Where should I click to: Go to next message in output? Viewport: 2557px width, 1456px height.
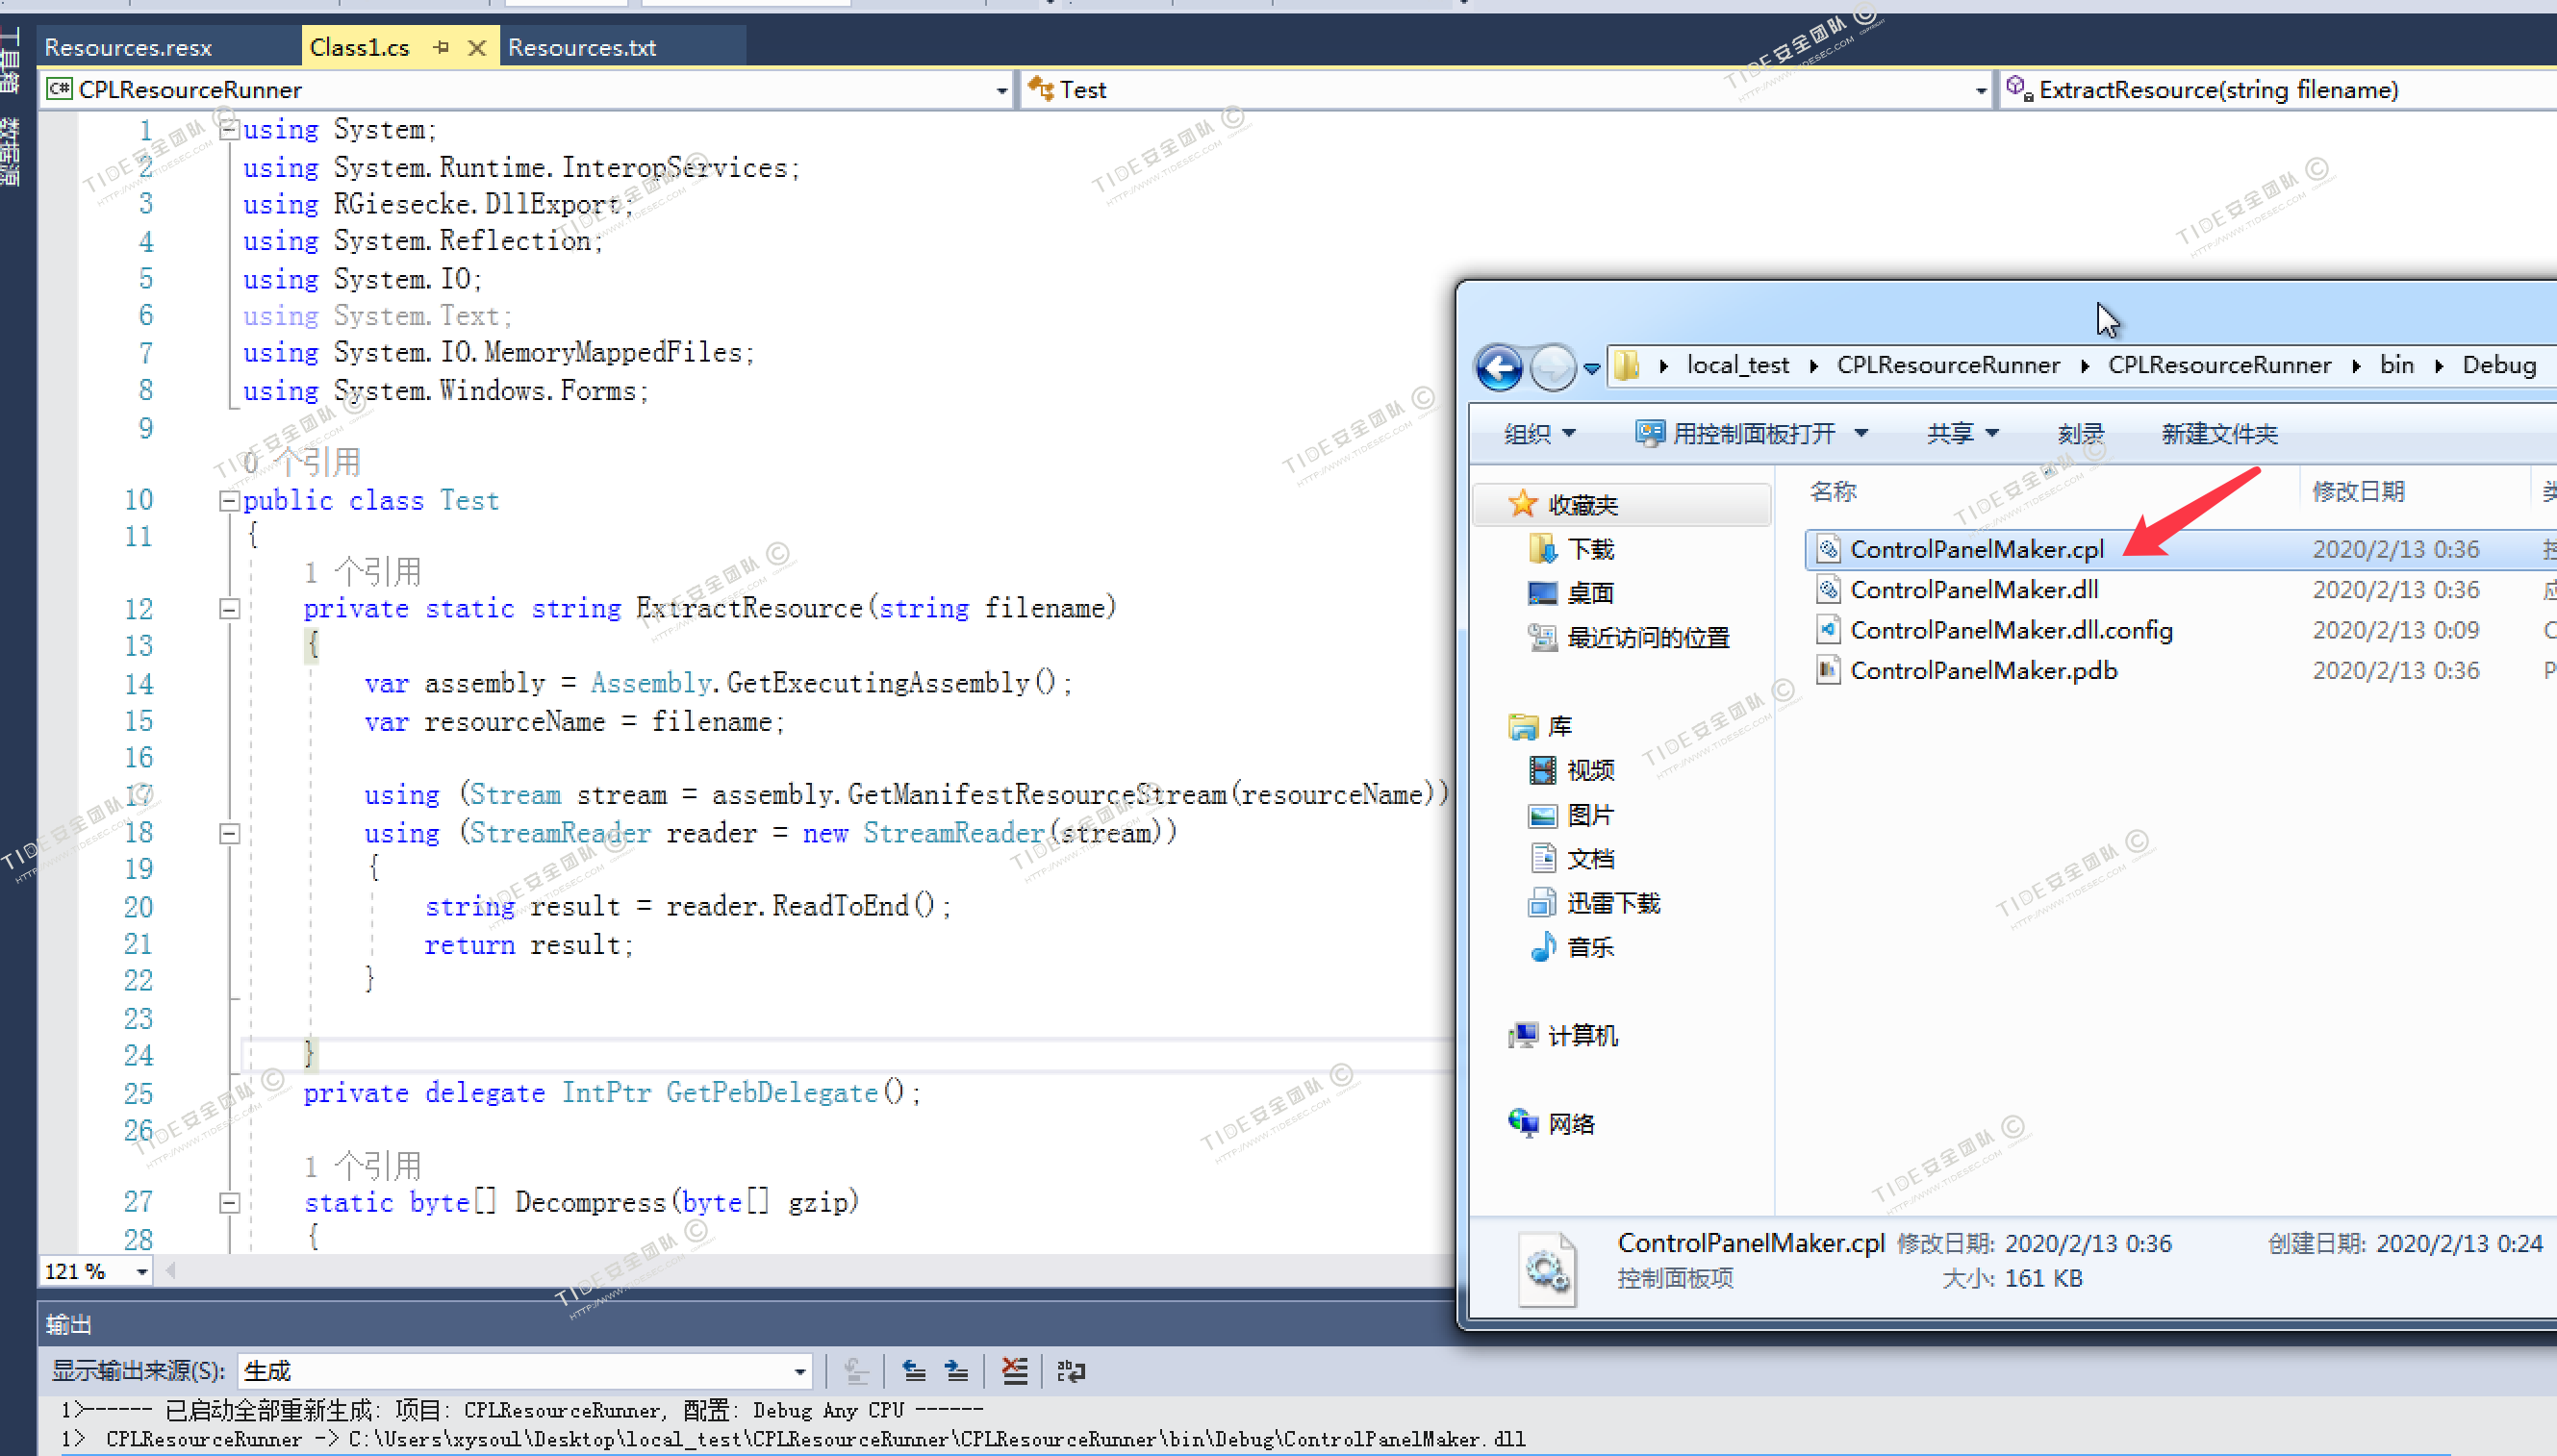click(x=956, y=1370)
